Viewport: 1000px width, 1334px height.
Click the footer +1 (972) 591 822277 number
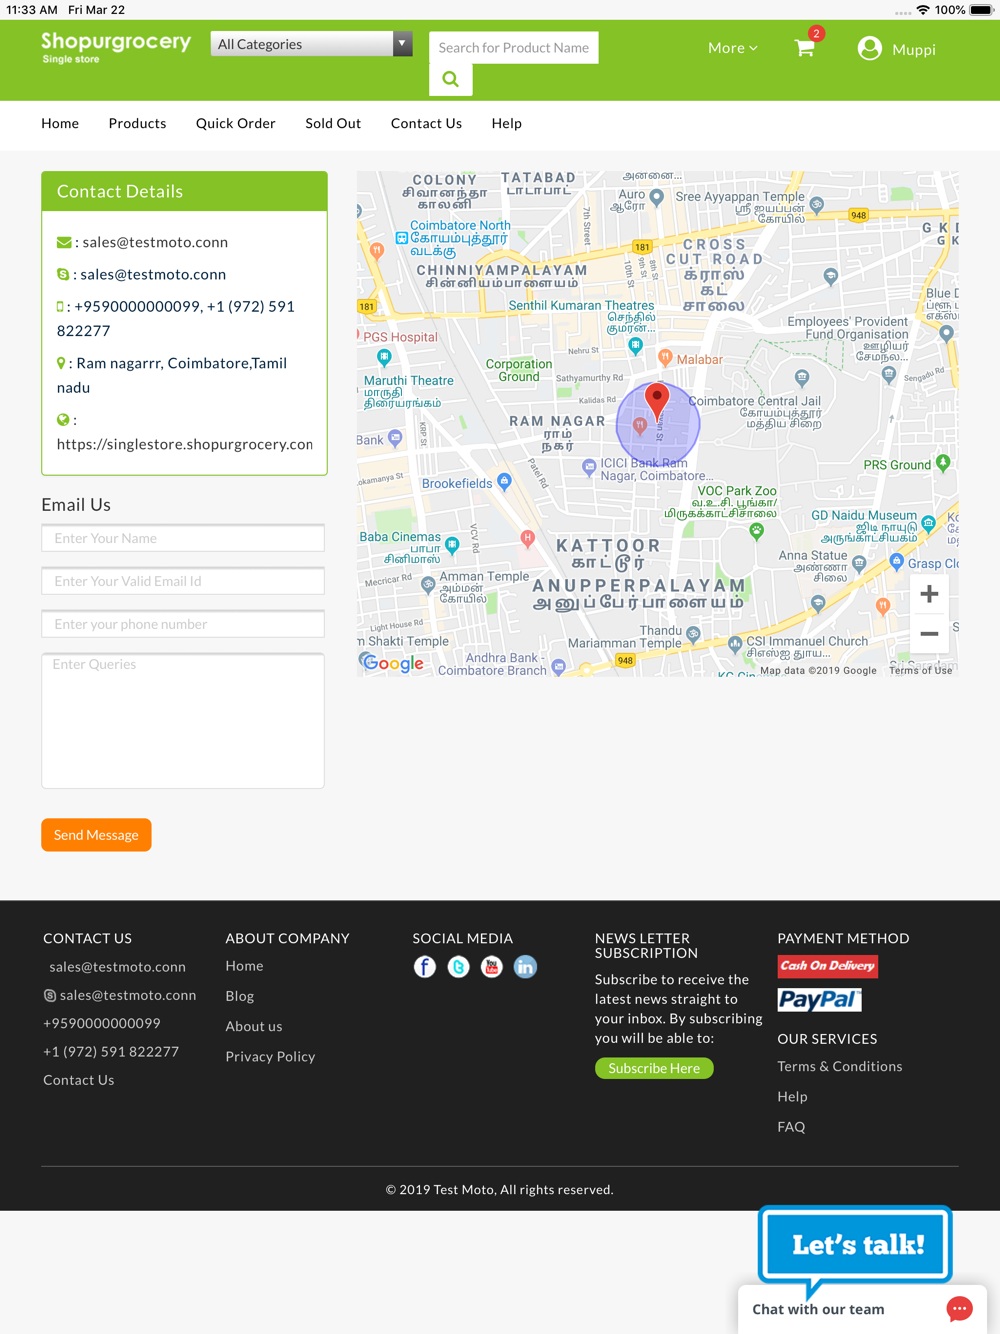pos(111,1052)
